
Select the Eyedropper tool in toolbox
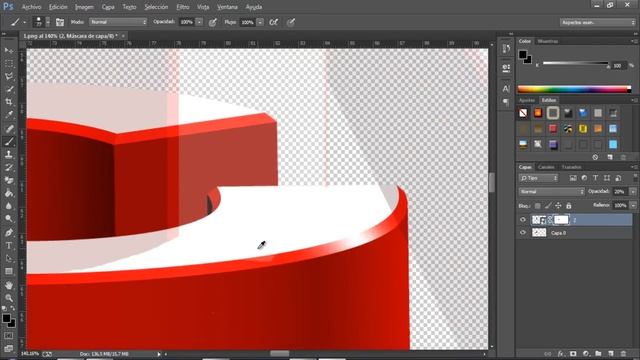[x=9, y=115]
